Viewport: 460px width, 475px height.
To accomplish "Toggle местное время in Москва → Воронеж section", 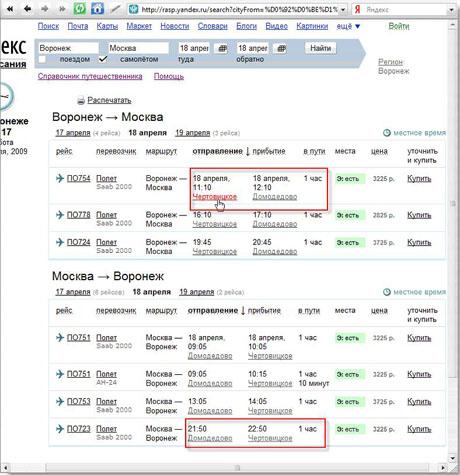I will (415, 292).
